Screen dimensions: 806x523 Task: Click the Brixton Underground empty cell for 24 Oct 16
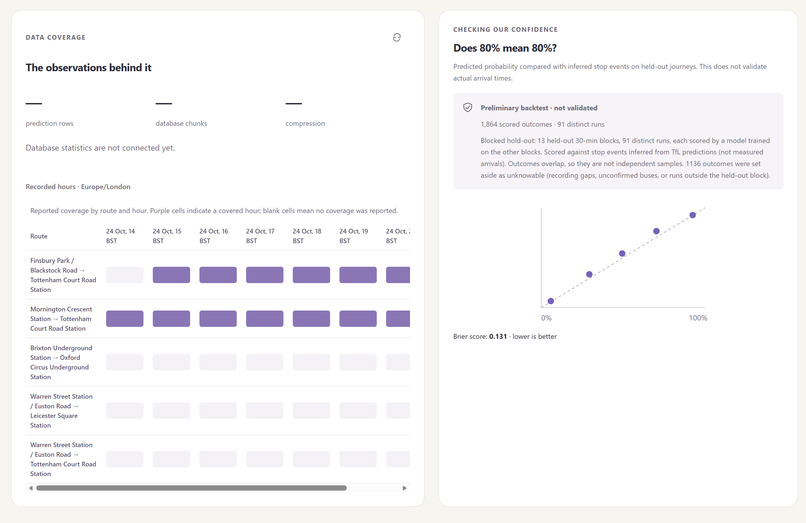click(x=218, y=363)
